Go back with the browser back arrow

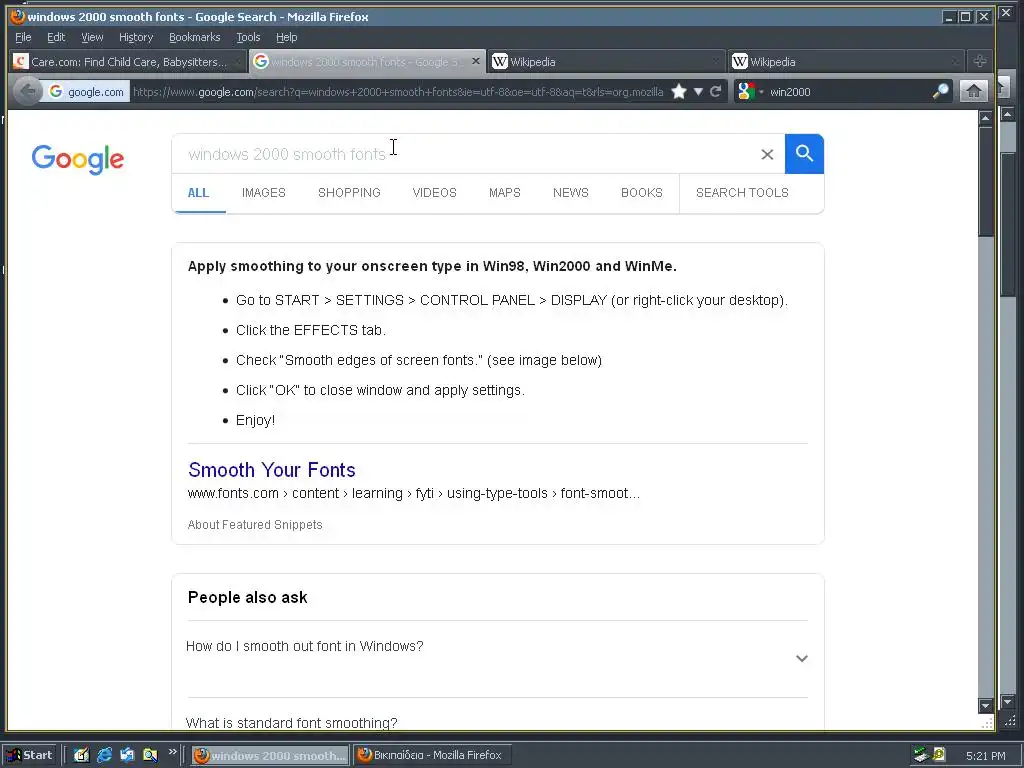point(27,91)
